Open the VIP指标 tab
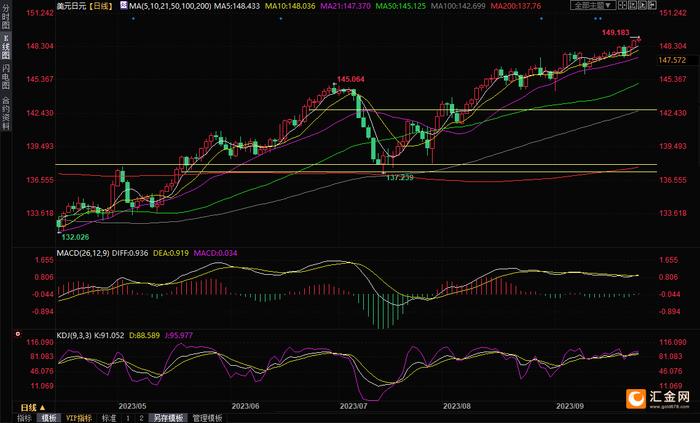 (x=79, y=418)
